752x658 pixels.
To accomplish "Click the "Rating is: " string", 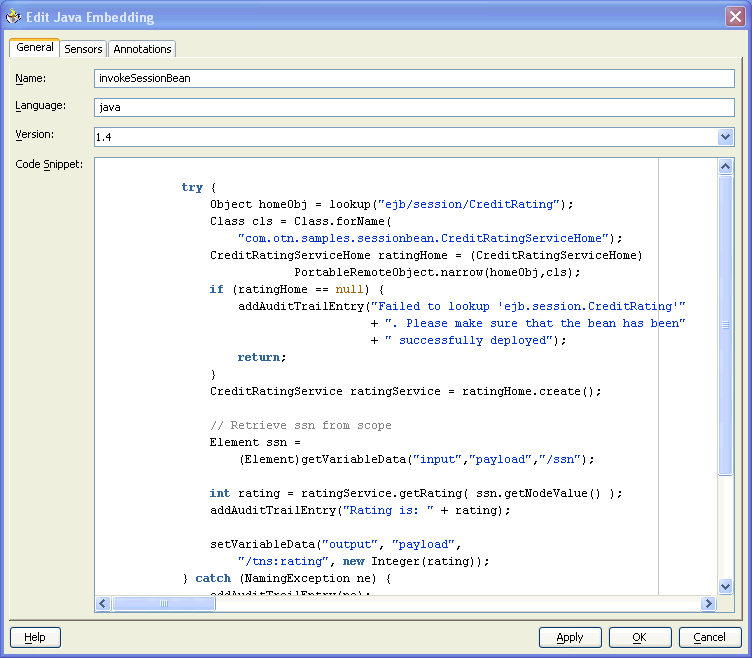I will tap(388, 510).
